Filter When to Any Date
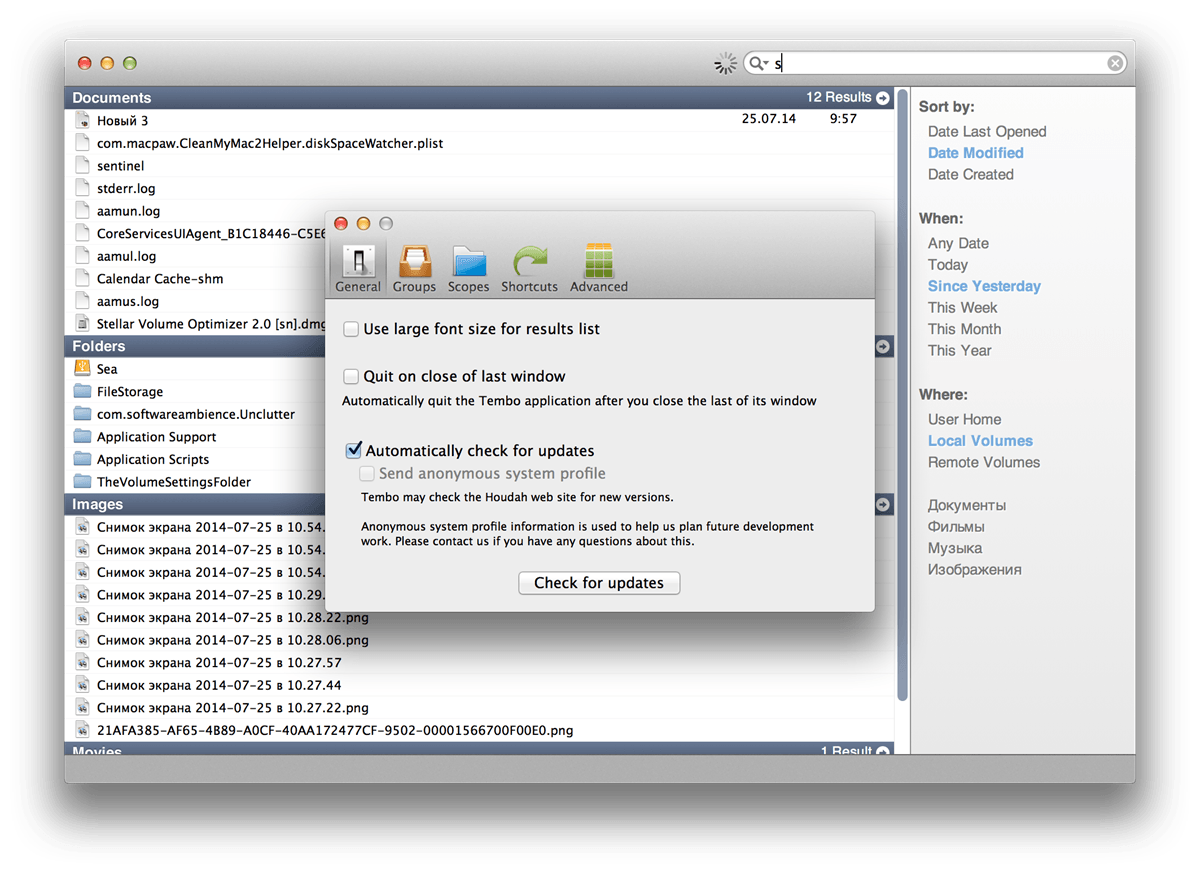The height and width of the screenshot is (872, 1200). tap(958, 243)
